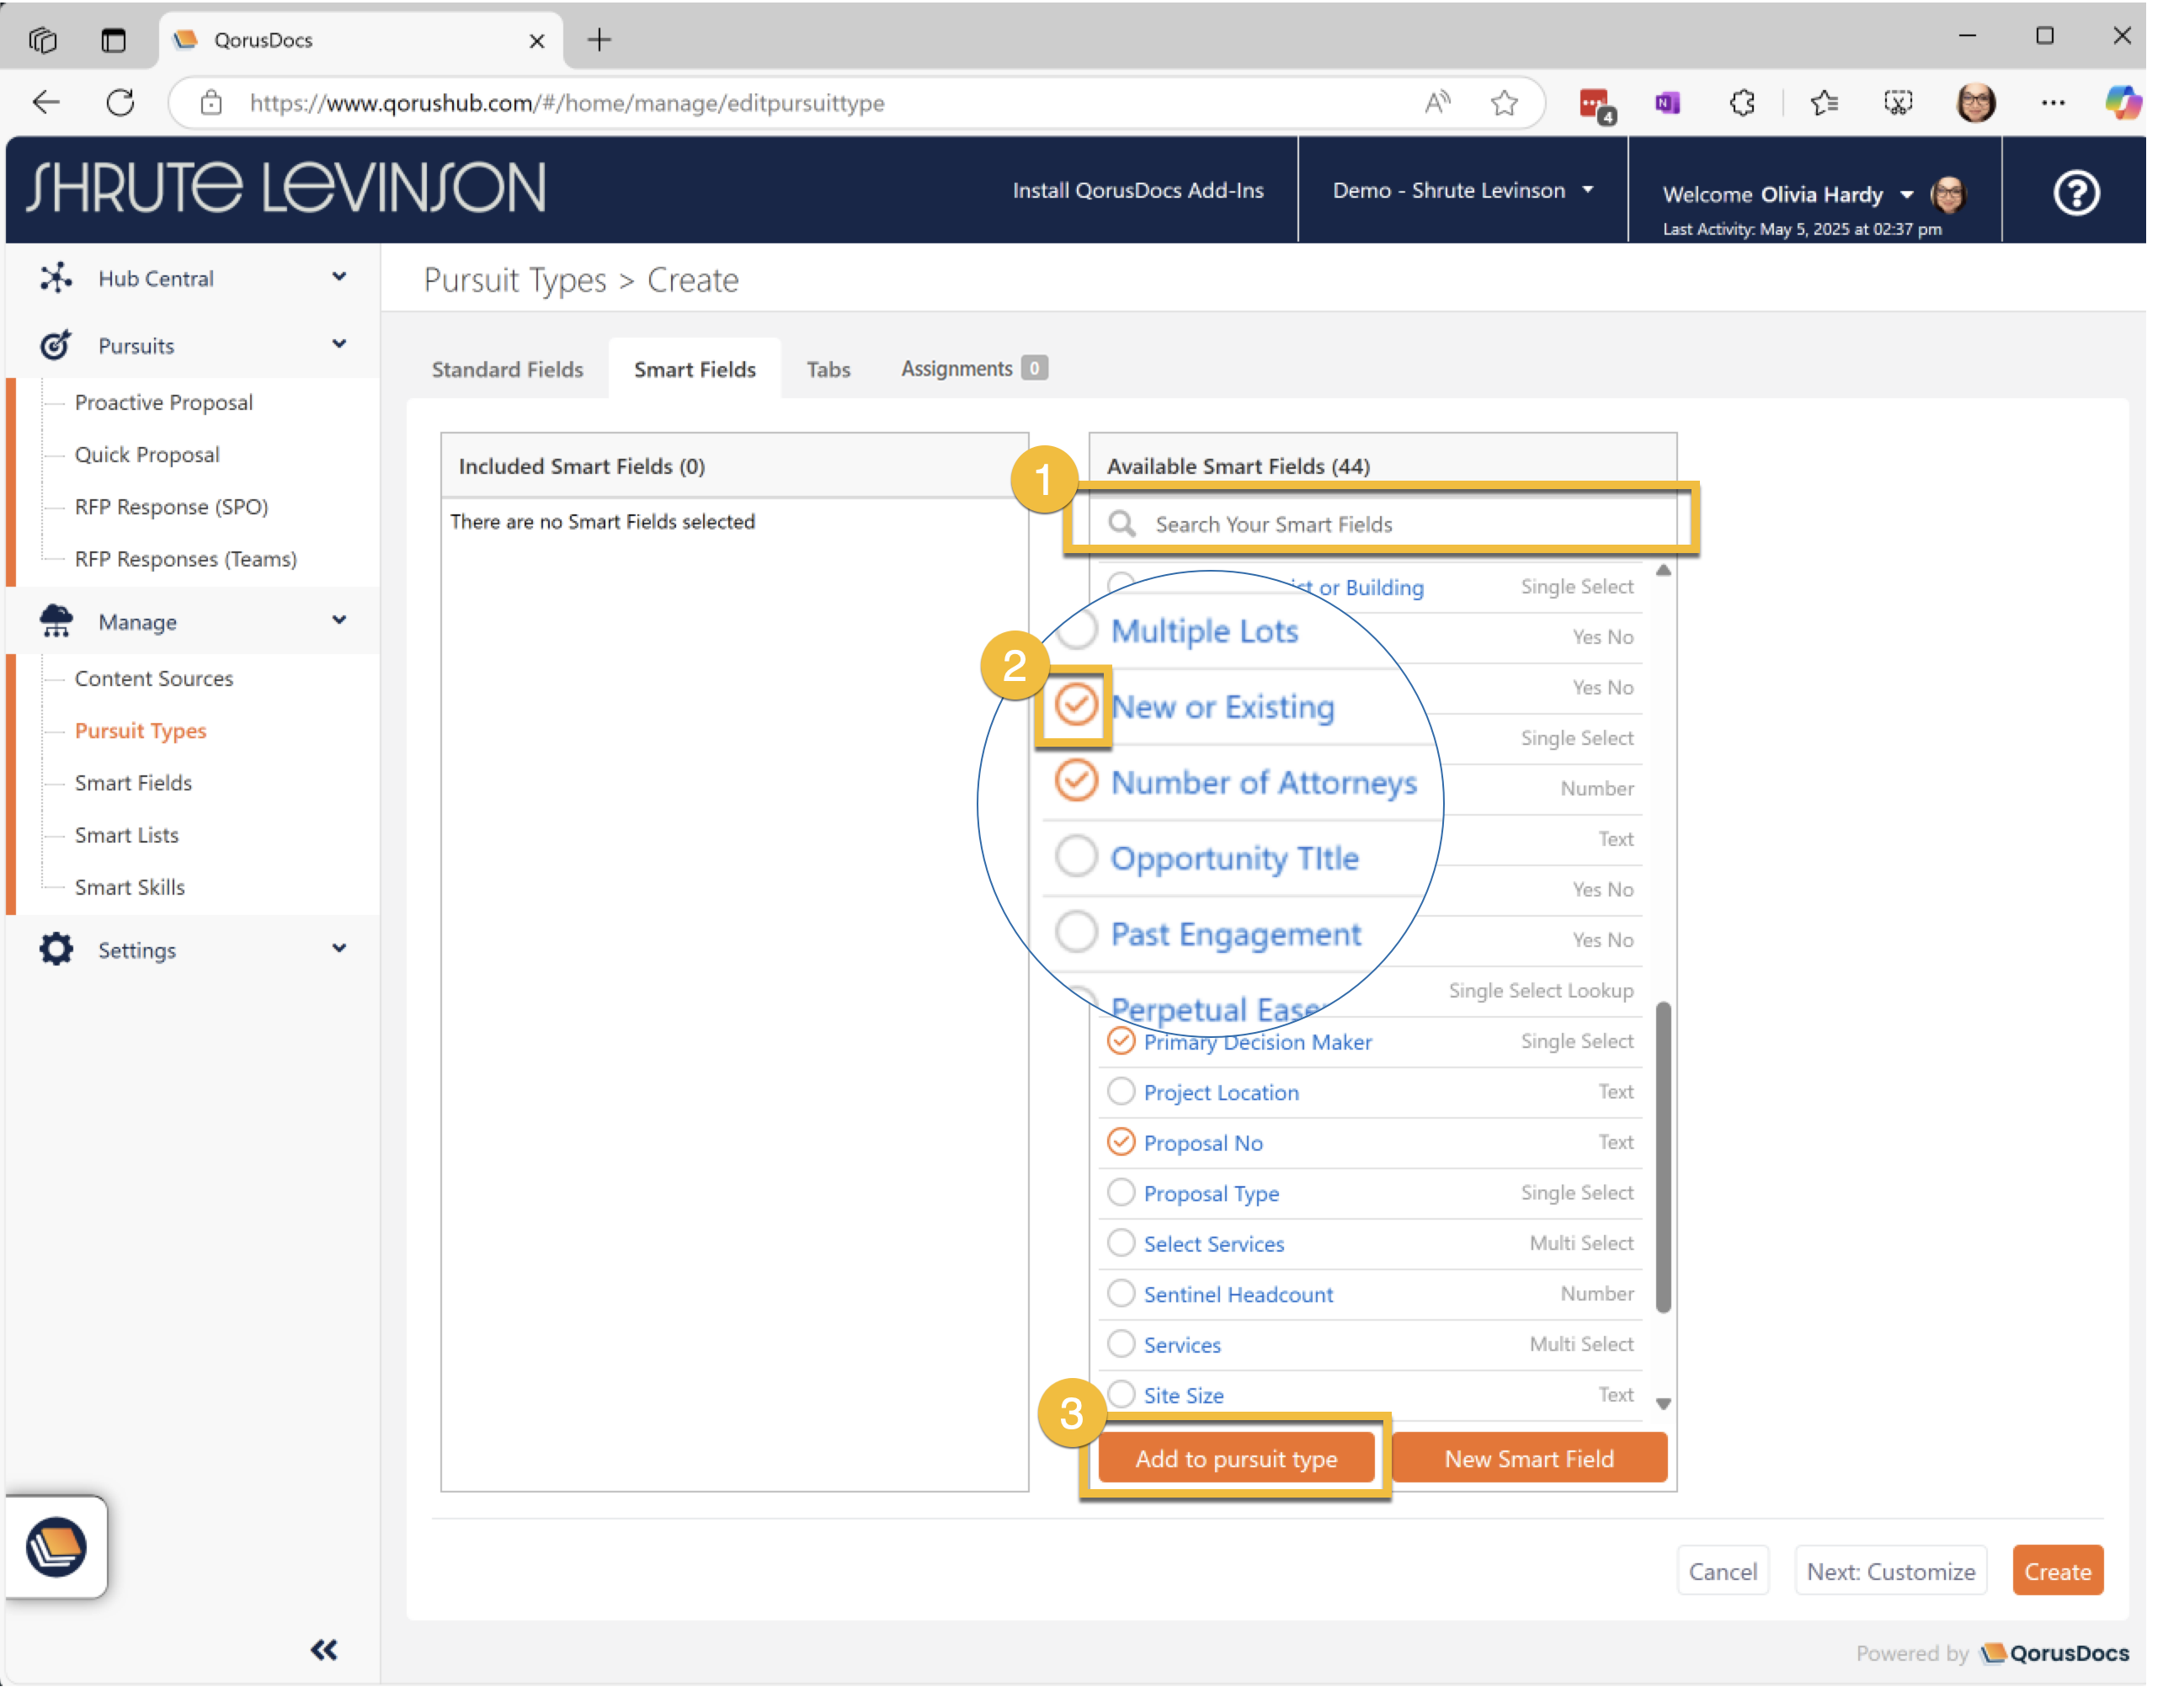Click the help question mark icon
The height and width of the screenshot is (1708, 2179).
pyautogui.click(x=2076, y=193)
